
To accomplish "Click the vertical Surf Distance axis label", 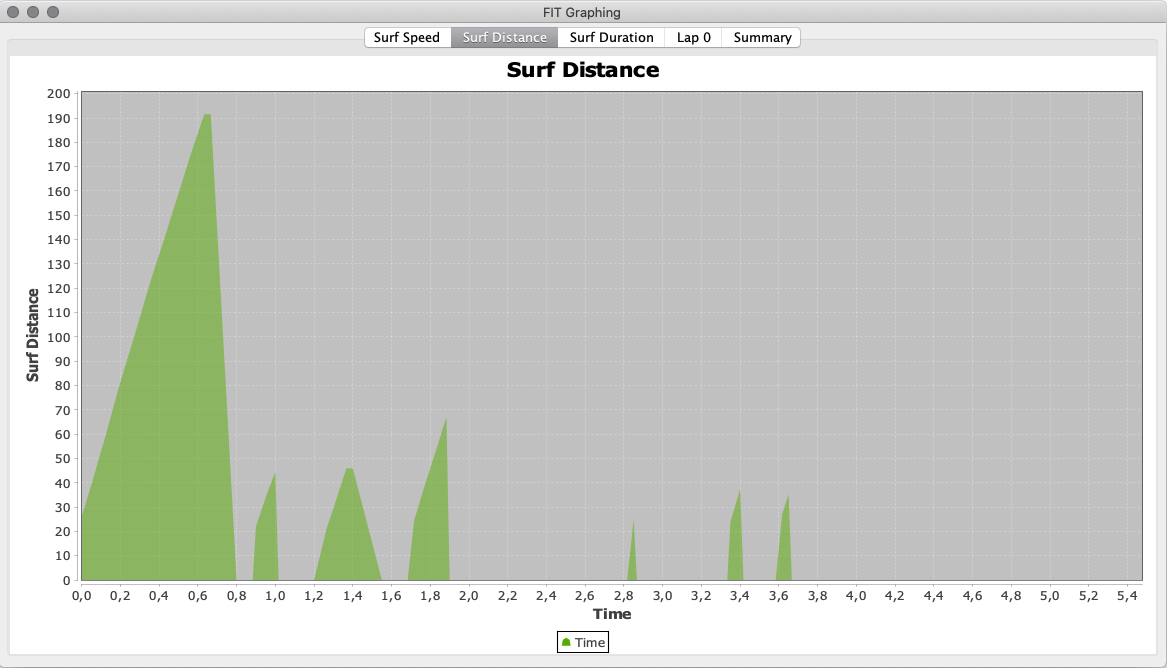I will 34,335.
